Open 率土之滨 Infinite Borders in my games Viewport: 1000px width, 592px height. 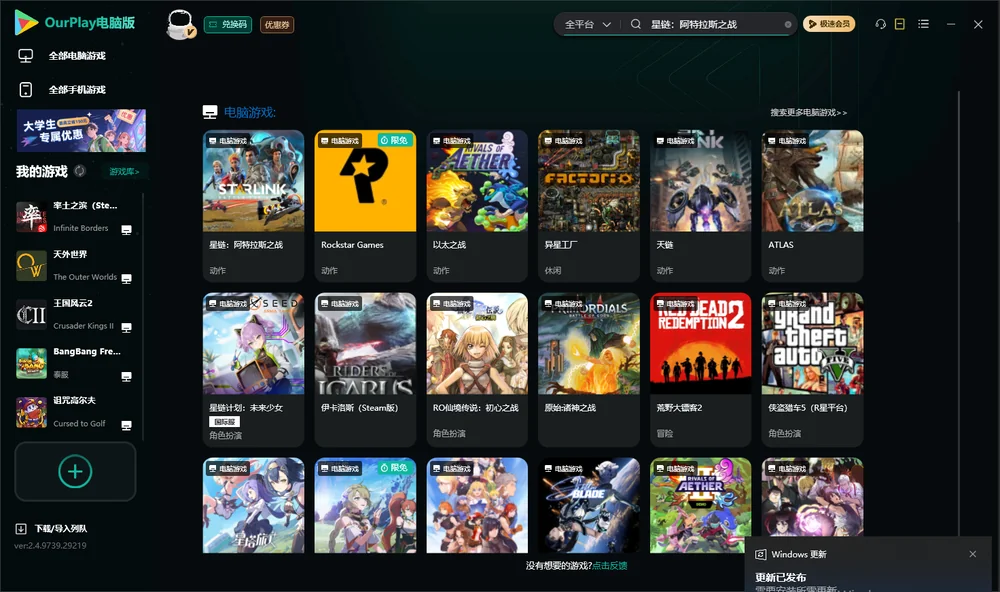point(75,217)
